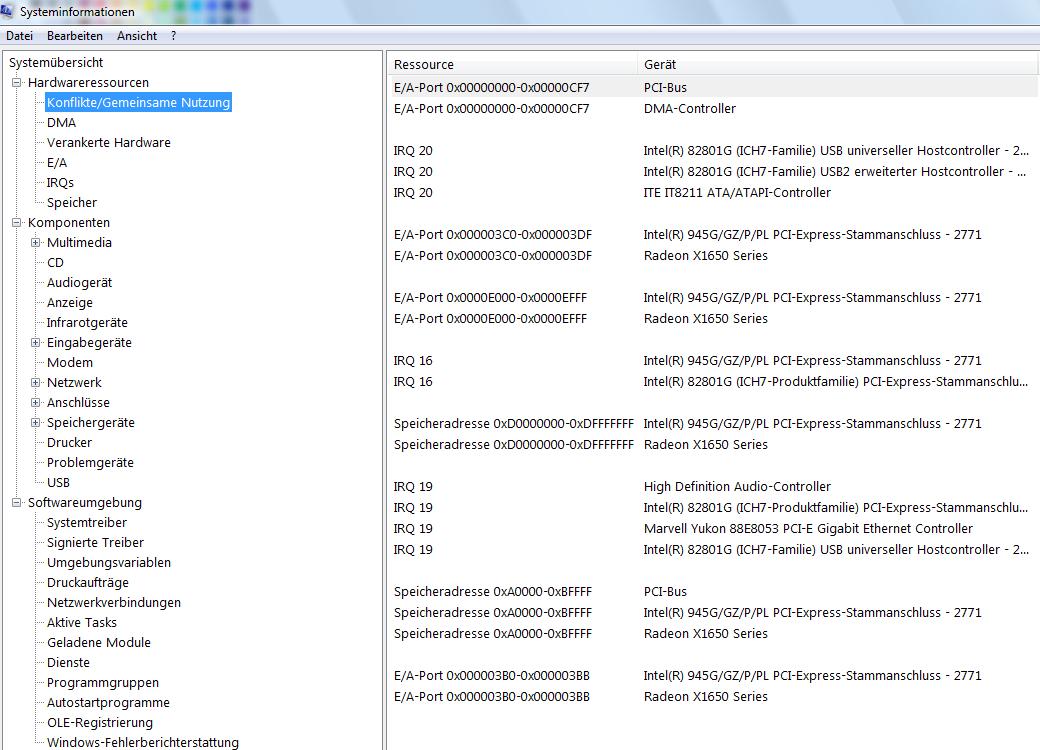This screenshot has width=1040, height=750.
Task: Open the ? help menu
Action: [173, 36]
